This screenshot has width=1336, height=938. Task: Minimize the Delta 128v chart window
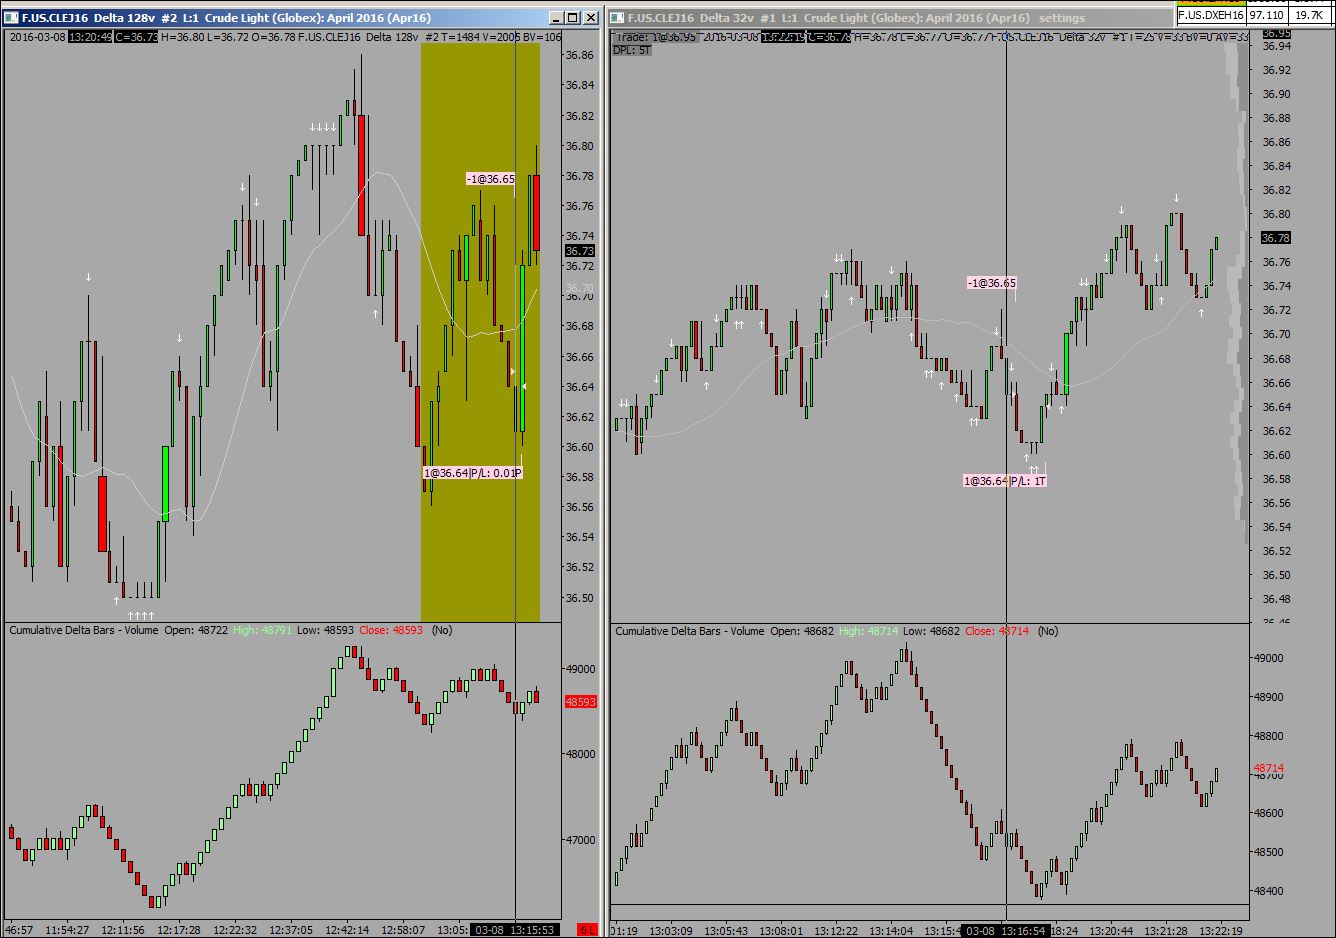point(556,18)
